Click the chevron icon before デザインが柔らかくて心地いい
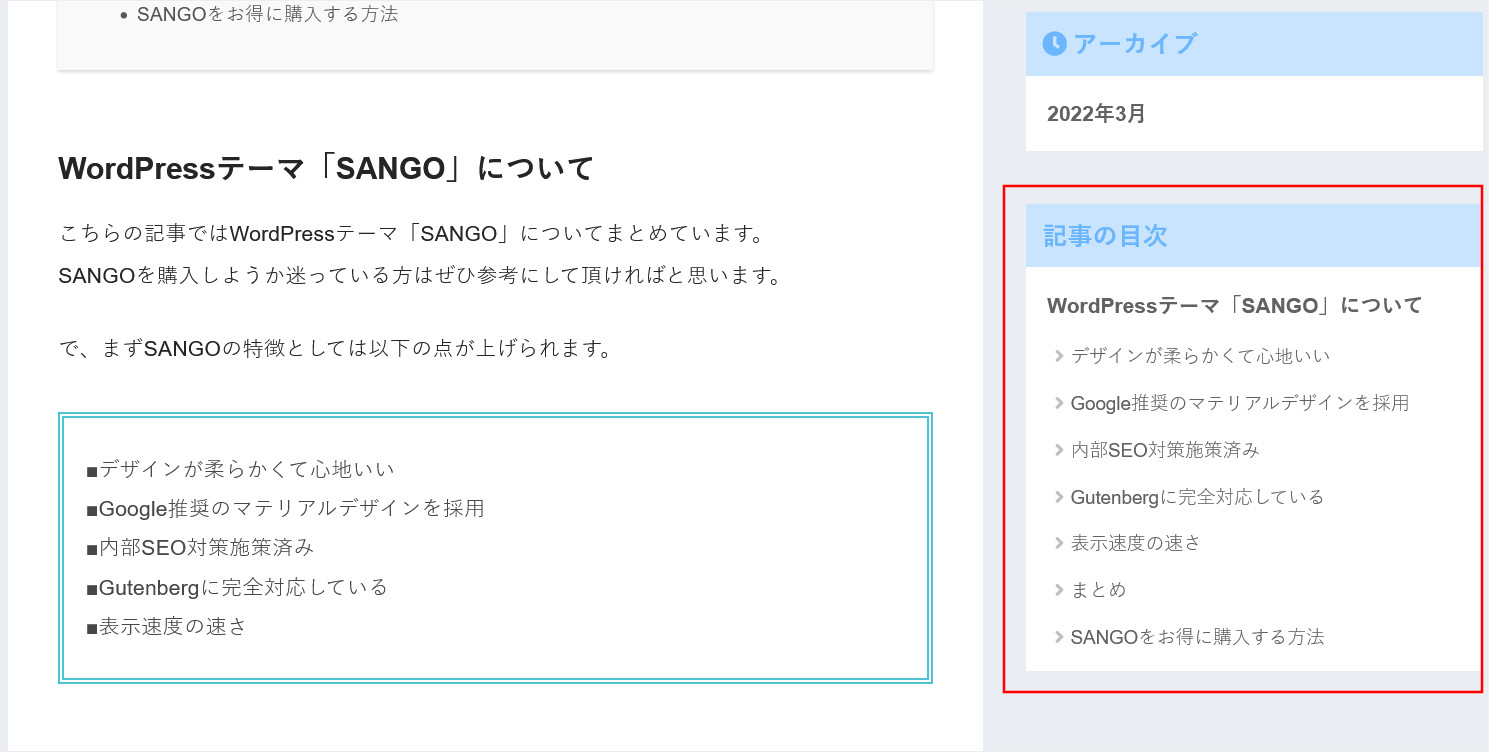 point(1058,356)
